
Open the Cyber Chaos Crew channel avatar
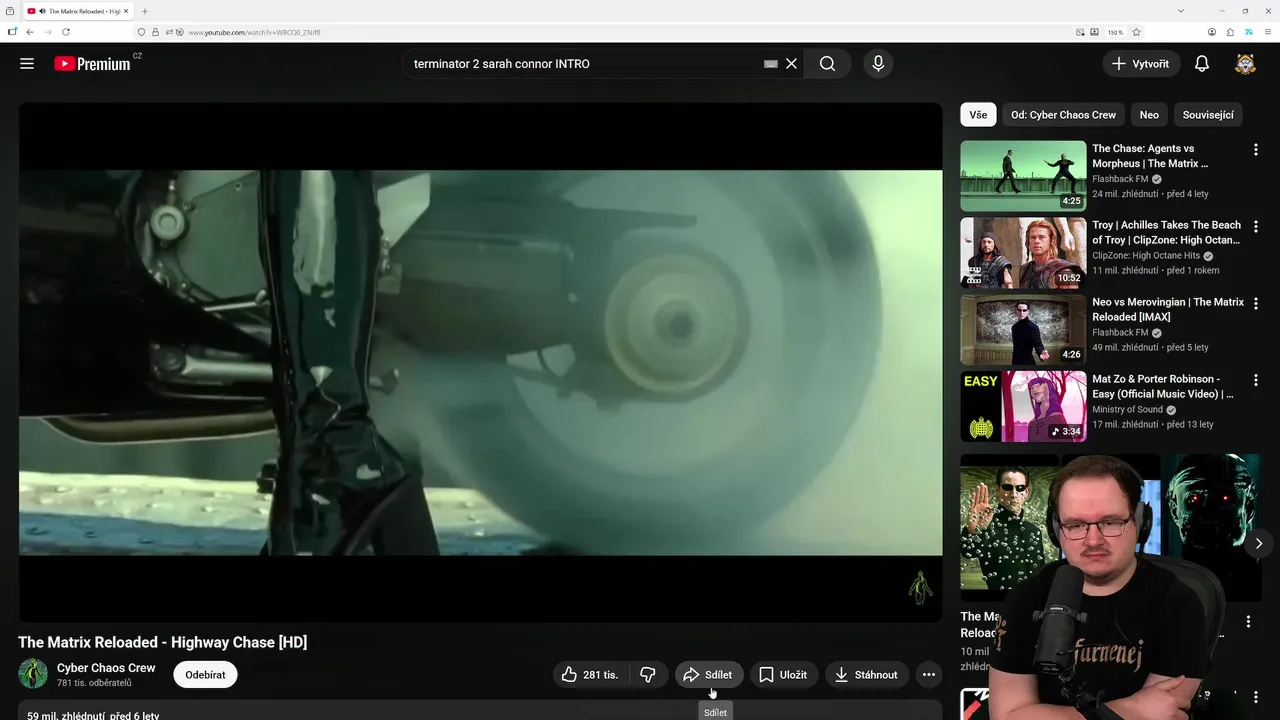(x=33, y=674)
